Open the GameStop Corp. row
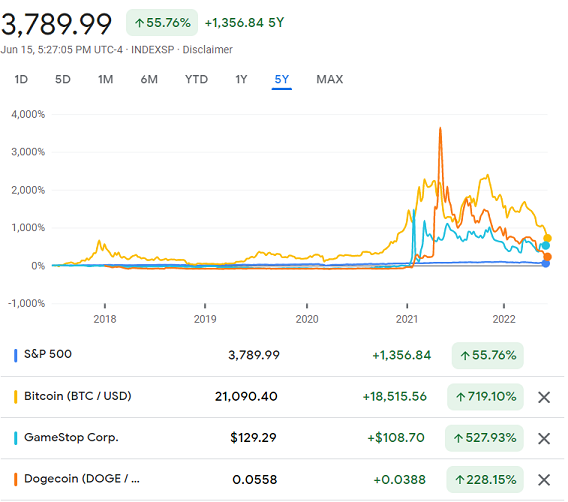The height and width of the screenshot is (502, 568). (x=282, y=438)
